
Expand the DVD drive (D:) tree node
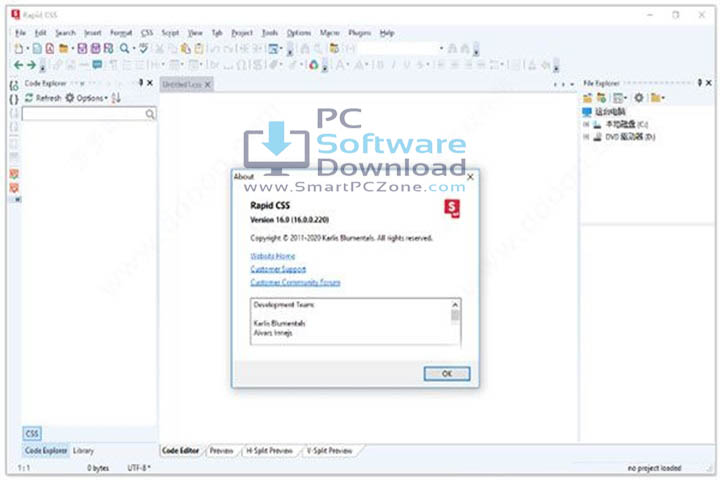(x=586, y=137)
